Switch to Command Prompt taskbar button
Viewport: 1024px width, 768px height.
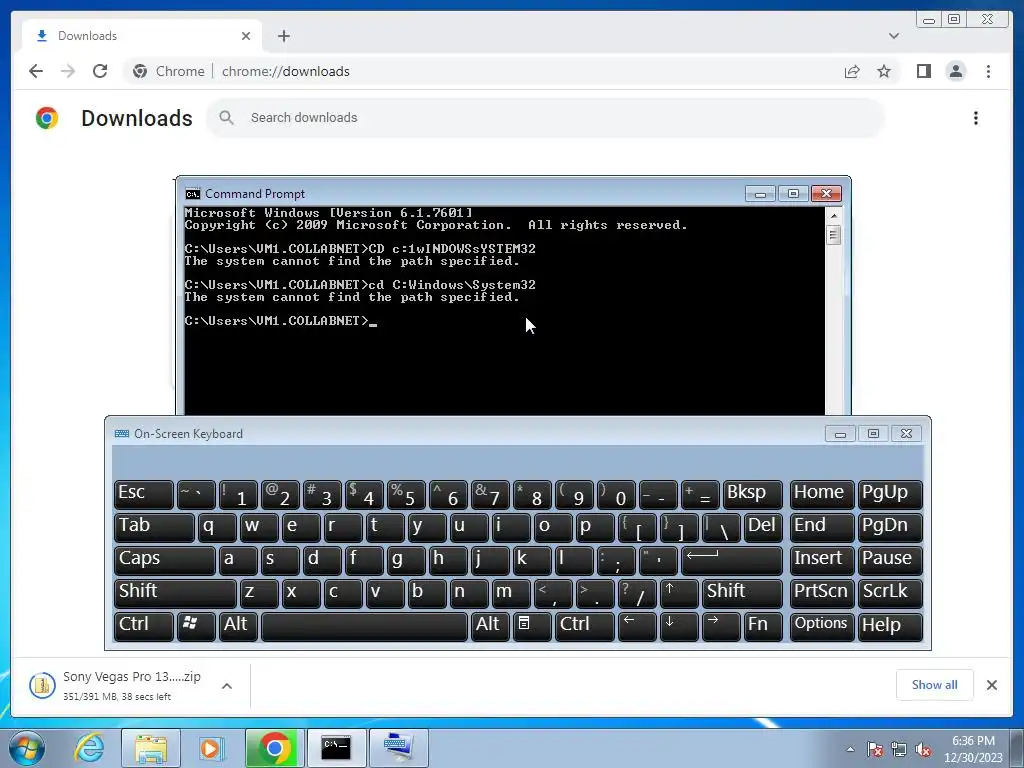[x=336, y=748]
